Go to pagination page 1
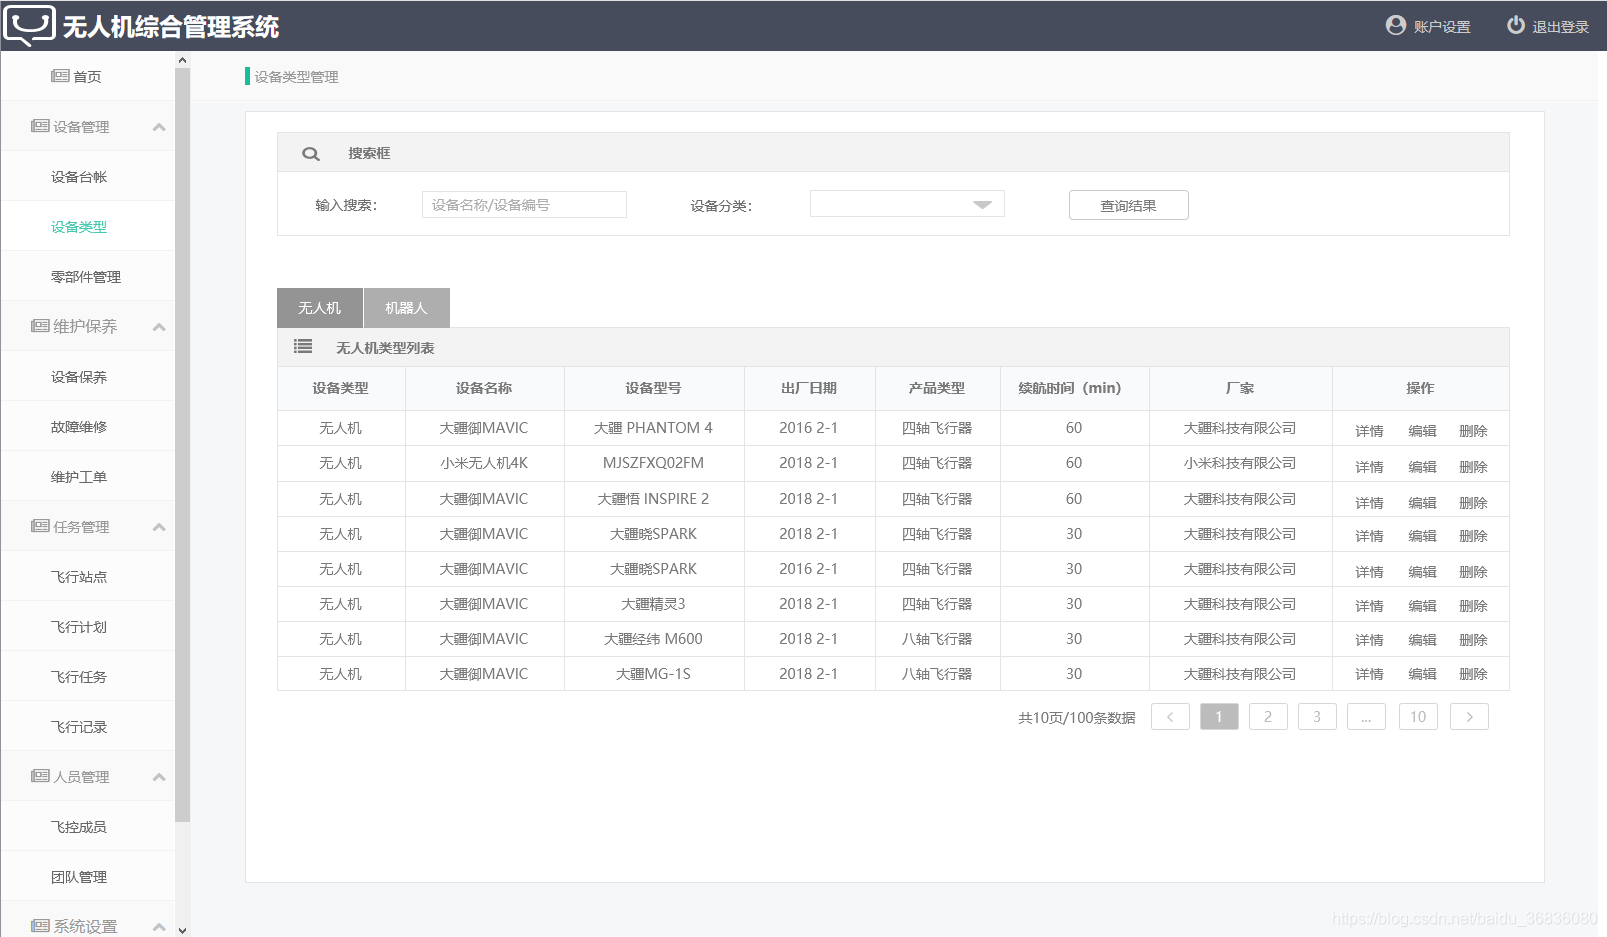The height and width of the screenshot is (937, 1607). click(x=1219, y=717)
